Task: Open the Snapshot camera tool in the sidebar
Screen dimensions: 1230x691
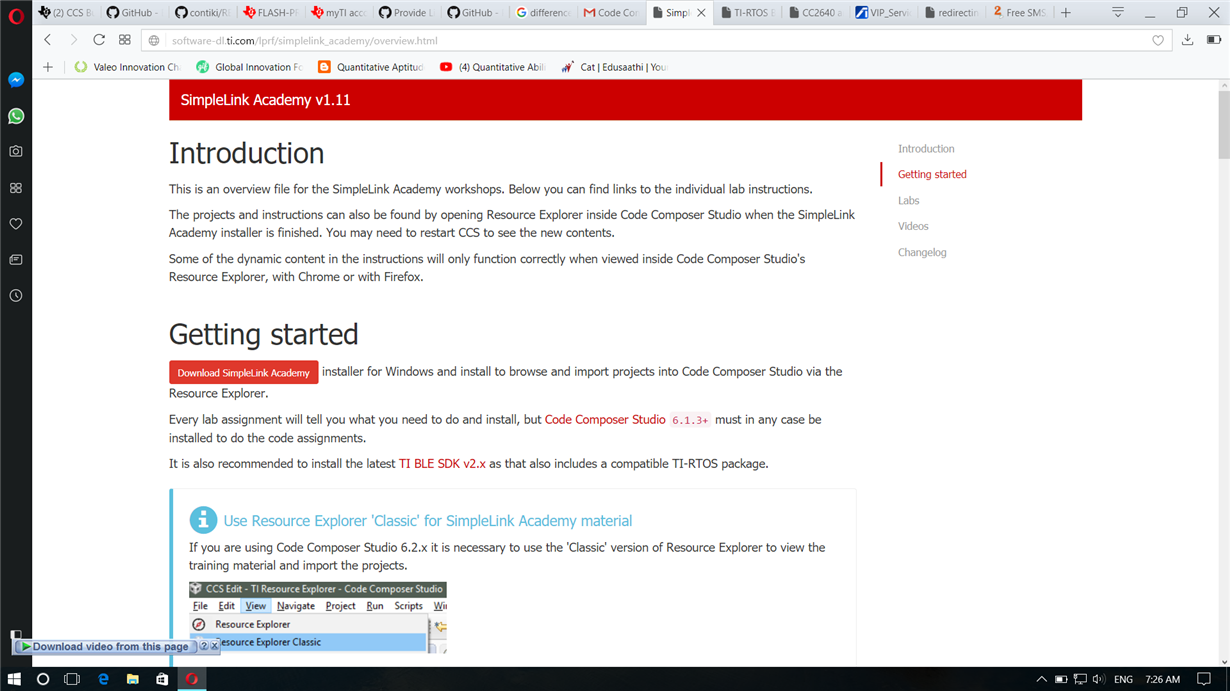Action: click(x=16, y=152)
